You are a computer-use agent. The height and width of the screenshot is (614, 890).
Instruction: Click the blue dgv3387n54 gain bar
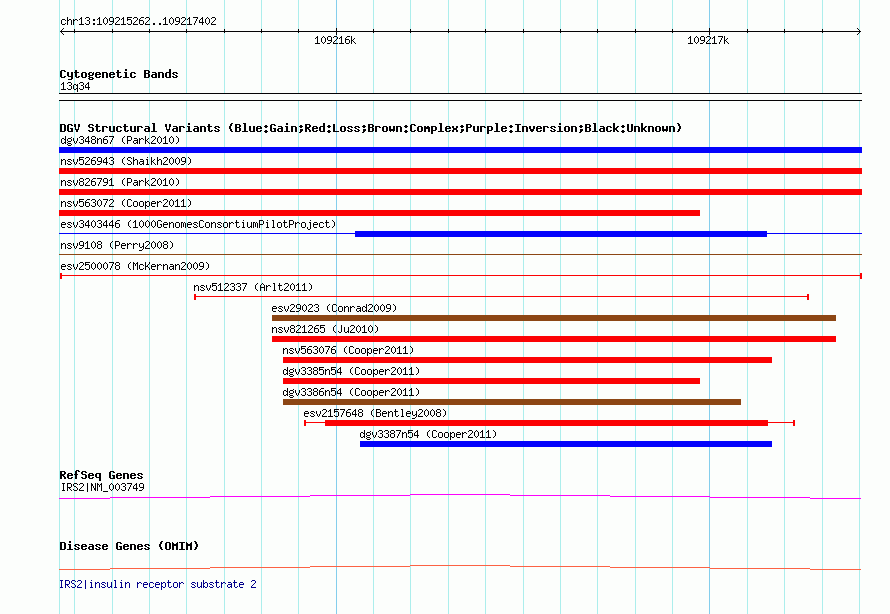tap(566, 444)
